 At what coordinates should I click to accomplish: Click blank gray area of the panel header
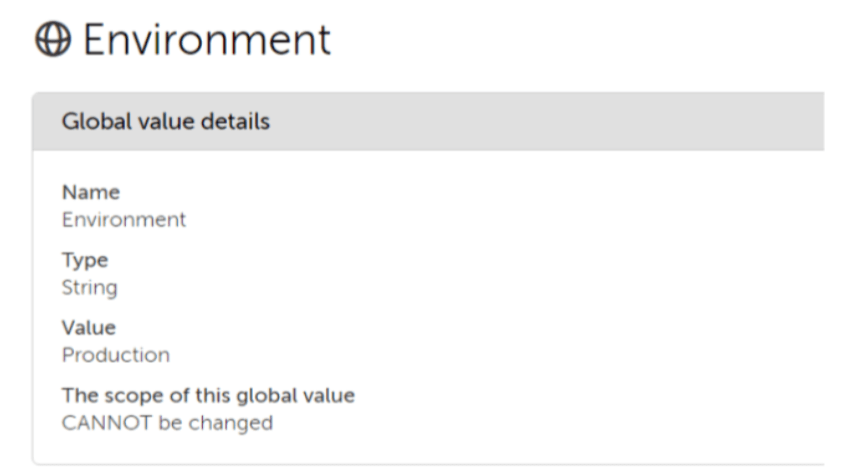(545, 121)
